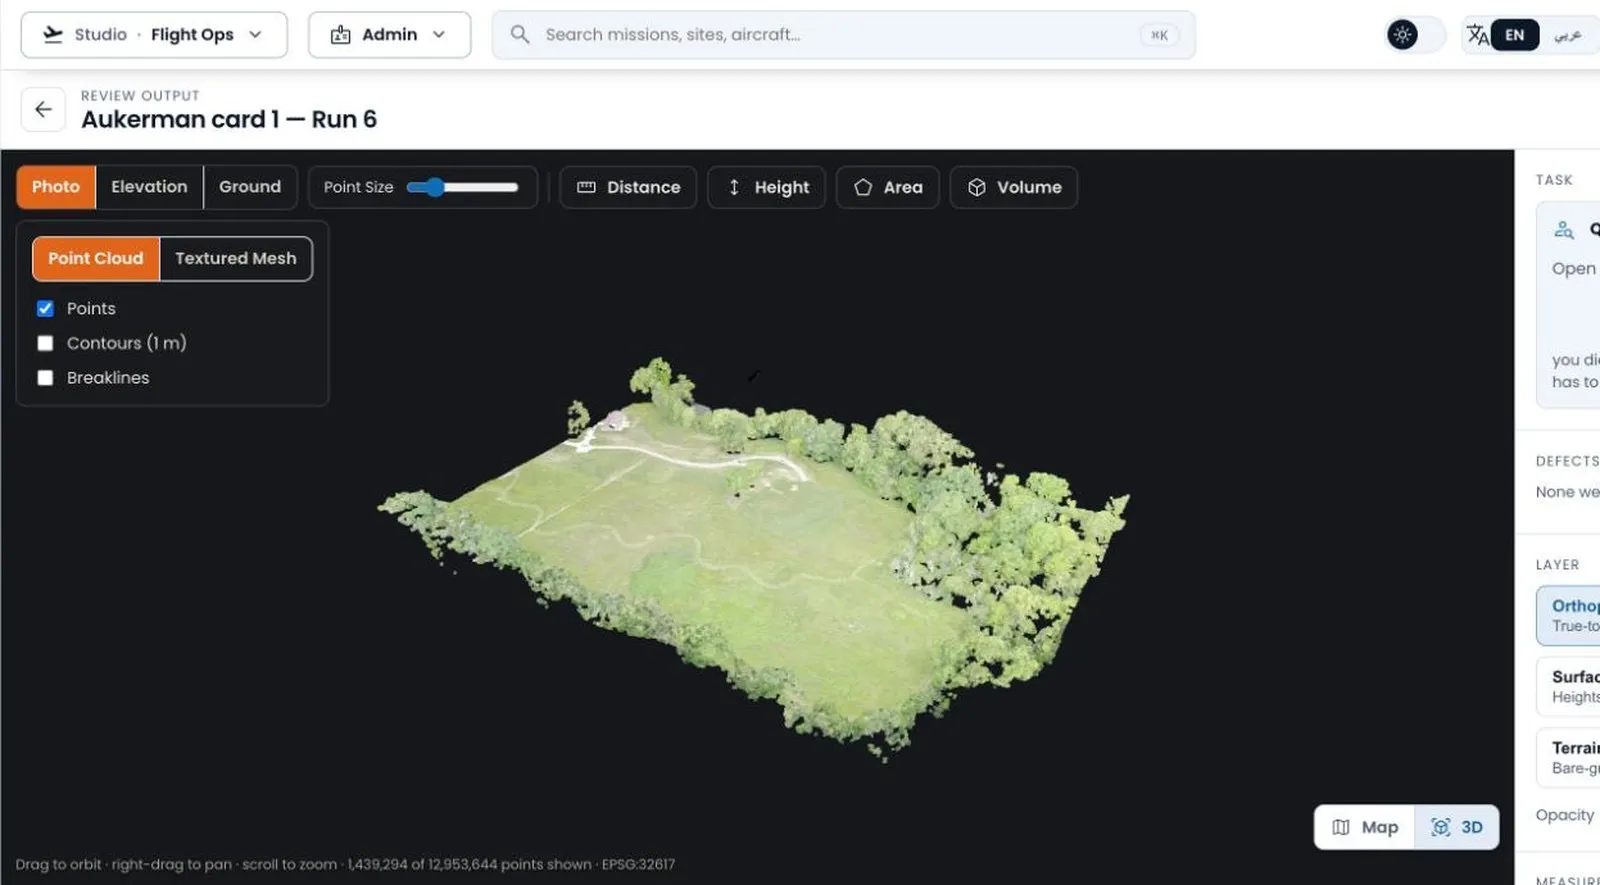Click the EPSG:32617 status text
Viewport: 1600px width, 885px height.
[638, 864]
